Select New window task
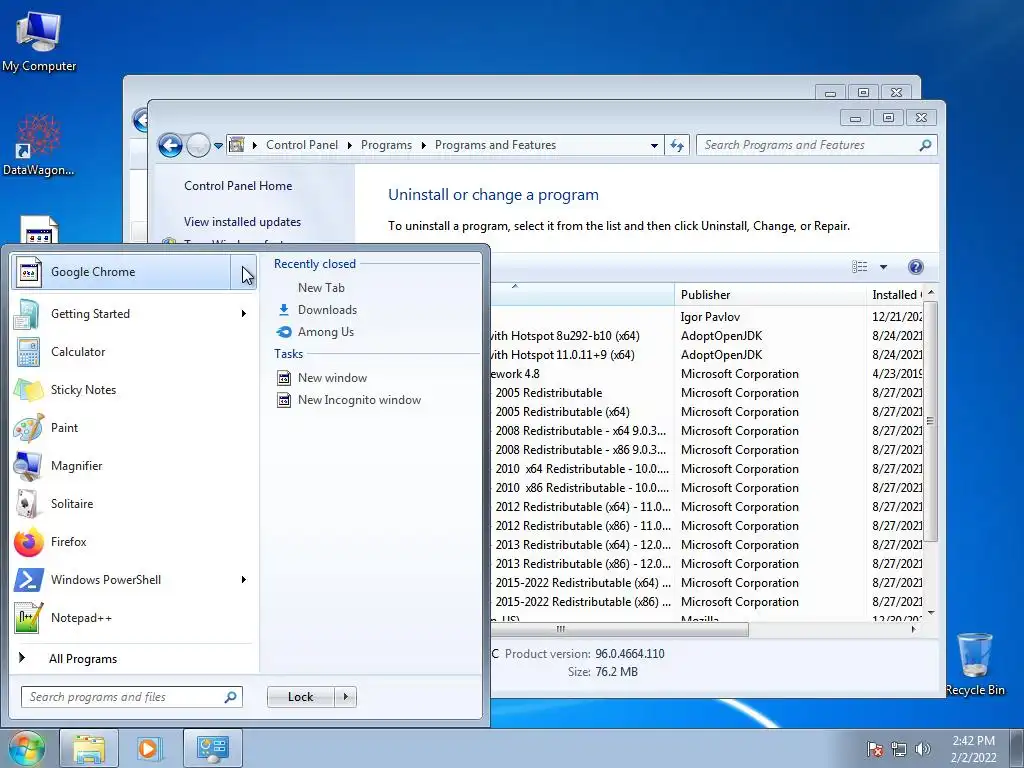 pyautogui.click(x=332, y=377)
